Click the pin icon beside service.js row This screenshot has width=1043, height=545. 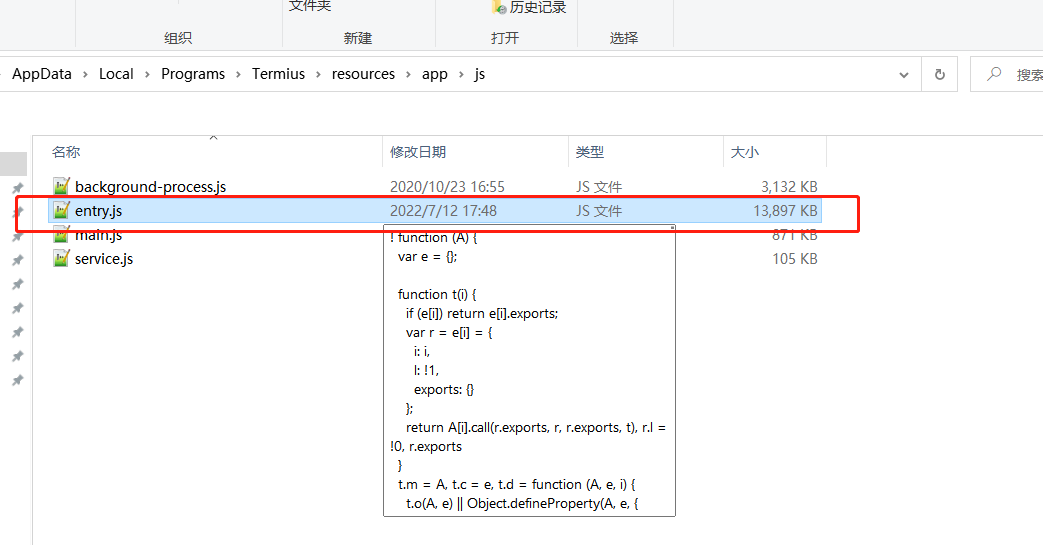(18, 260)
